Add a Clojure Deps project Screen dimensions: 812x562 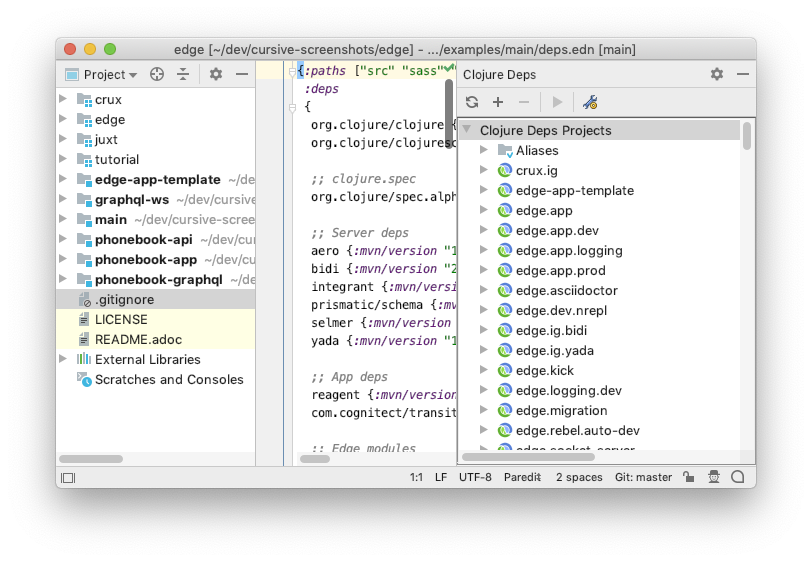[498, 102]
